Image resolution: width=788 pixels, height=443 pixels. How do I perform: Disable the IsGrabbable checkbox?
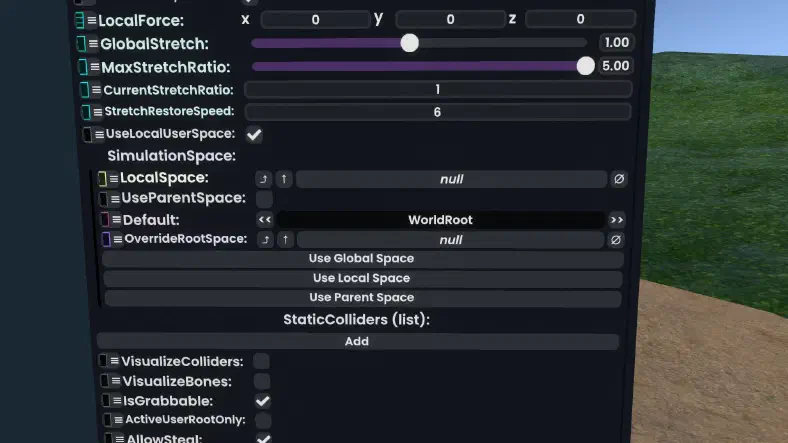click(263, 401)
